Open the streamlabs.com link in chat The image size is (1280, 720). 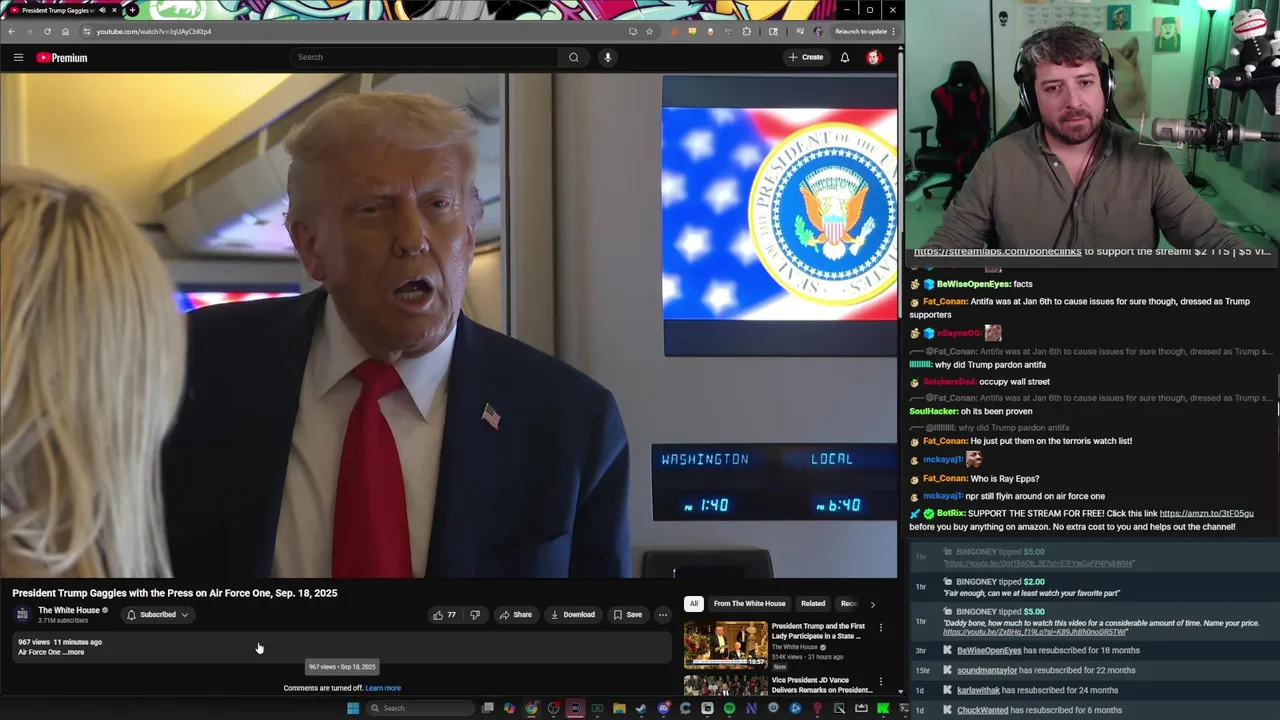pos(997,252)
